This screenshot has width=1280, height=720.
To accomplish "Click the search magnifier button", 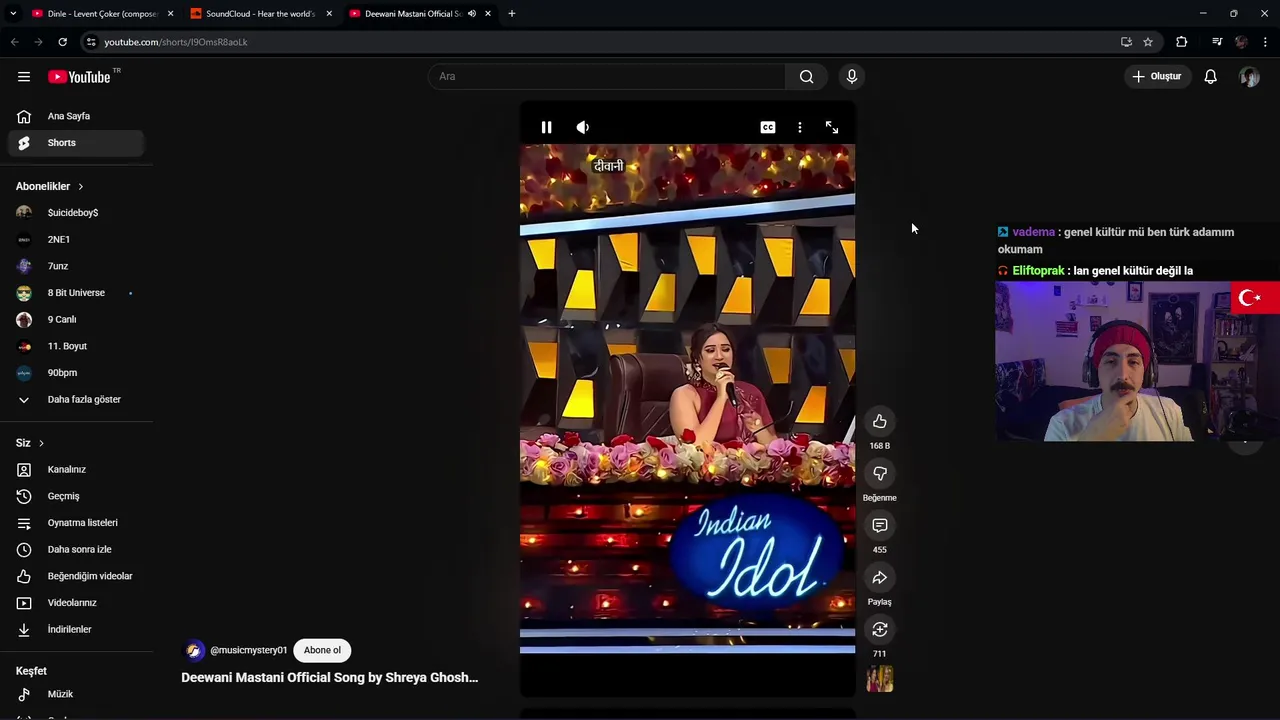I will click(806, 77).
